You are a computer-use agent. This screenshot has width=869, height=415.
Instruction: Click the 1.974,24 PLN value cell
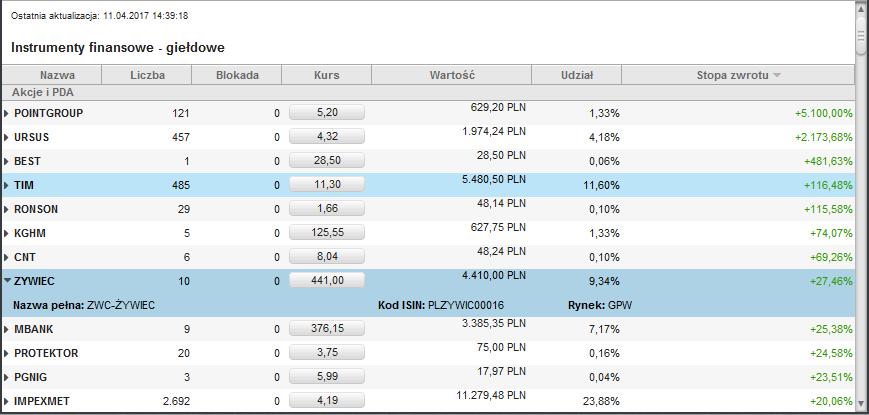(x=493, y=131)
